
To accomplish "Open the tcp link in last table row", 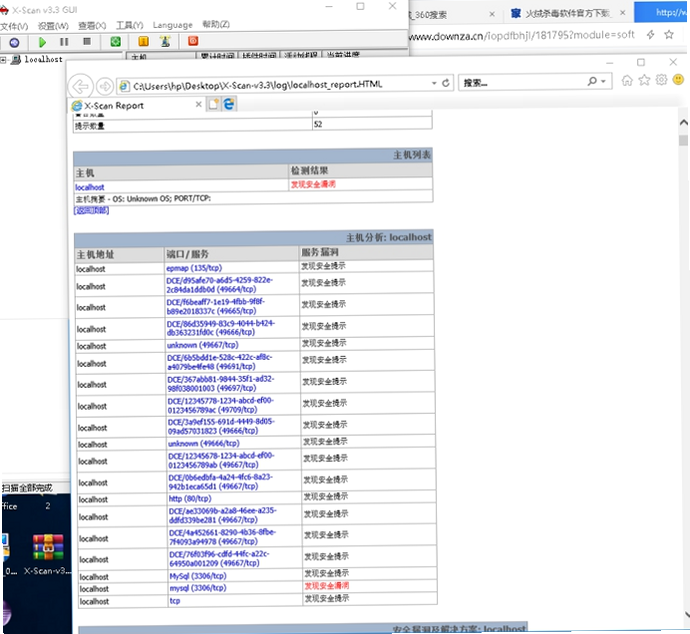I will [x=175, y=601].
